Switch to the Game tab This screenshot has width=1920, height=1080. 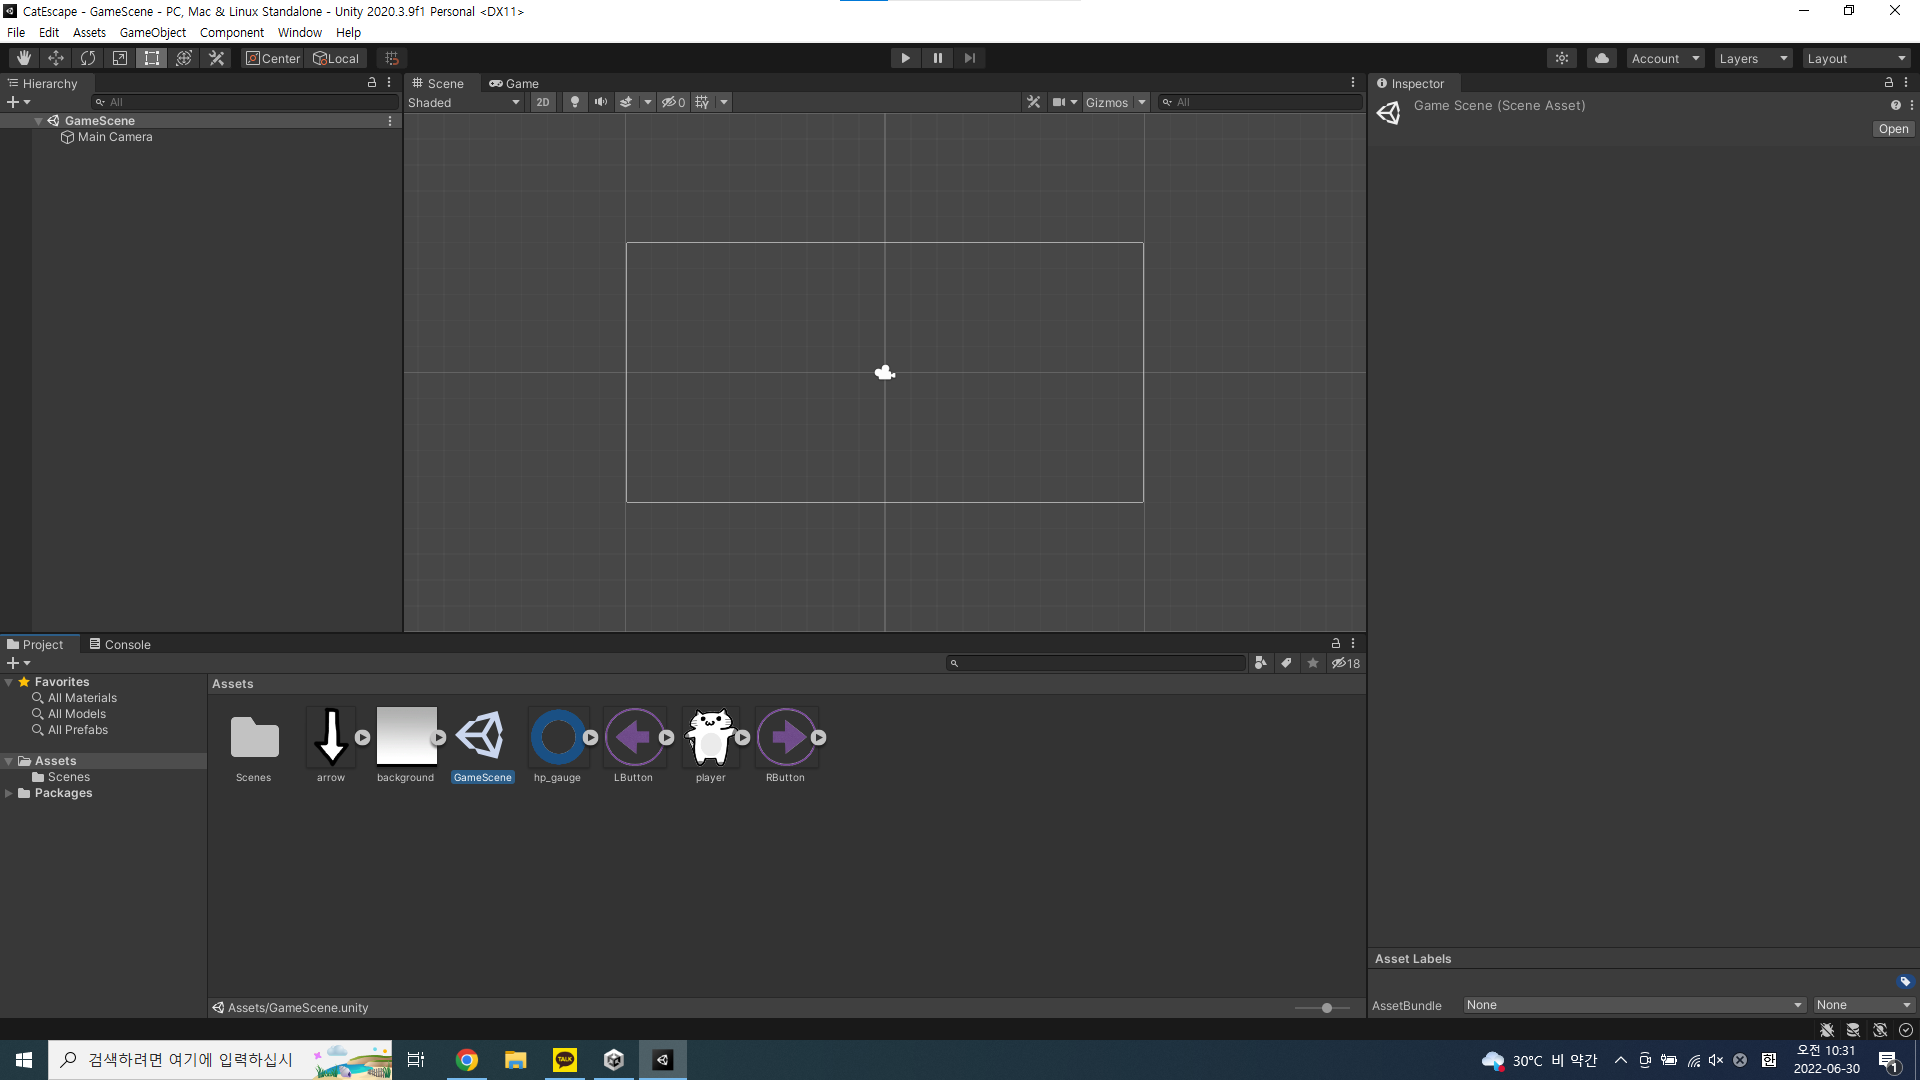coord(514,84)
